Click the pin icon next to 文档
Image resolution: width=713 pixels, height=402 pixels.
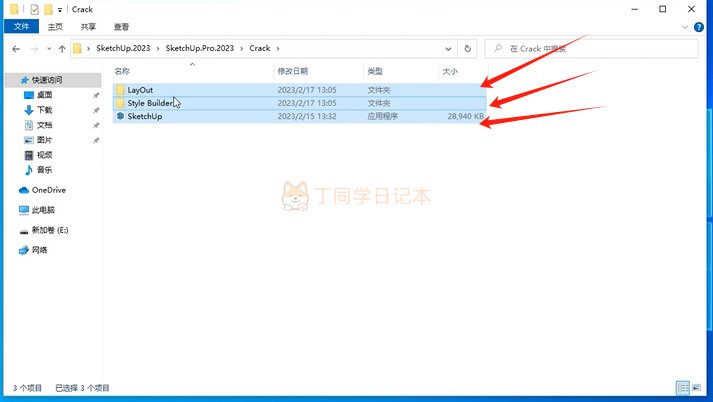point(96,126)
